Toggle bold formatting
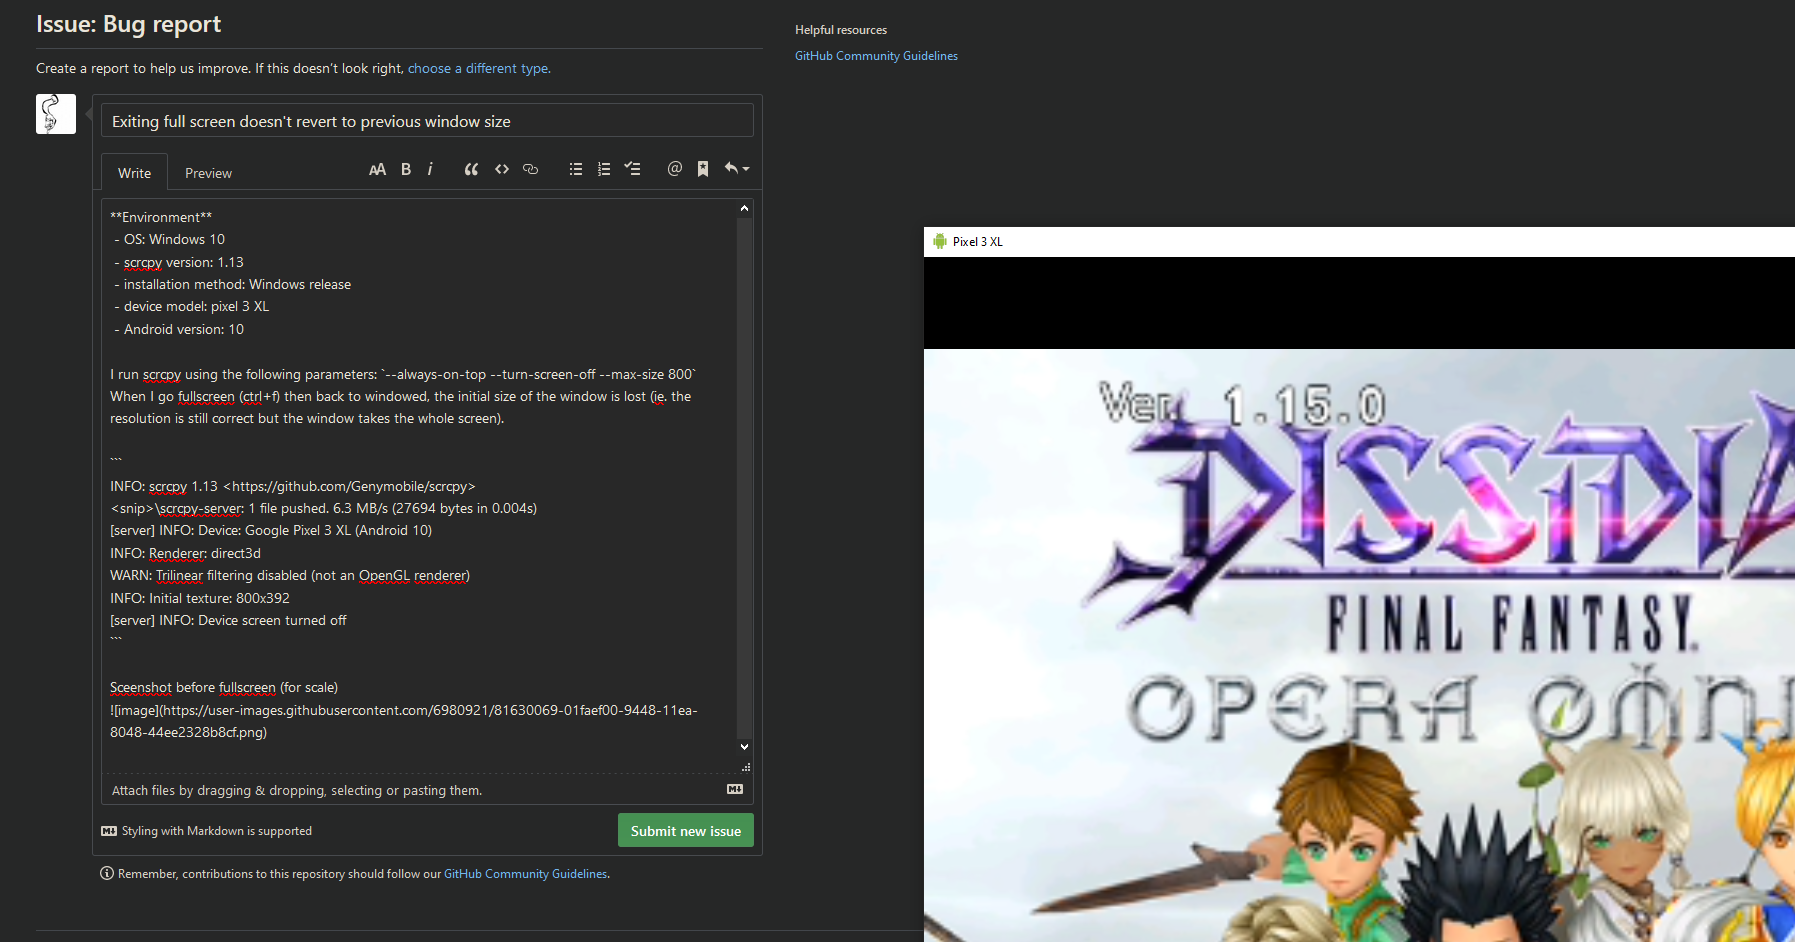 click(x=406, y=169)
